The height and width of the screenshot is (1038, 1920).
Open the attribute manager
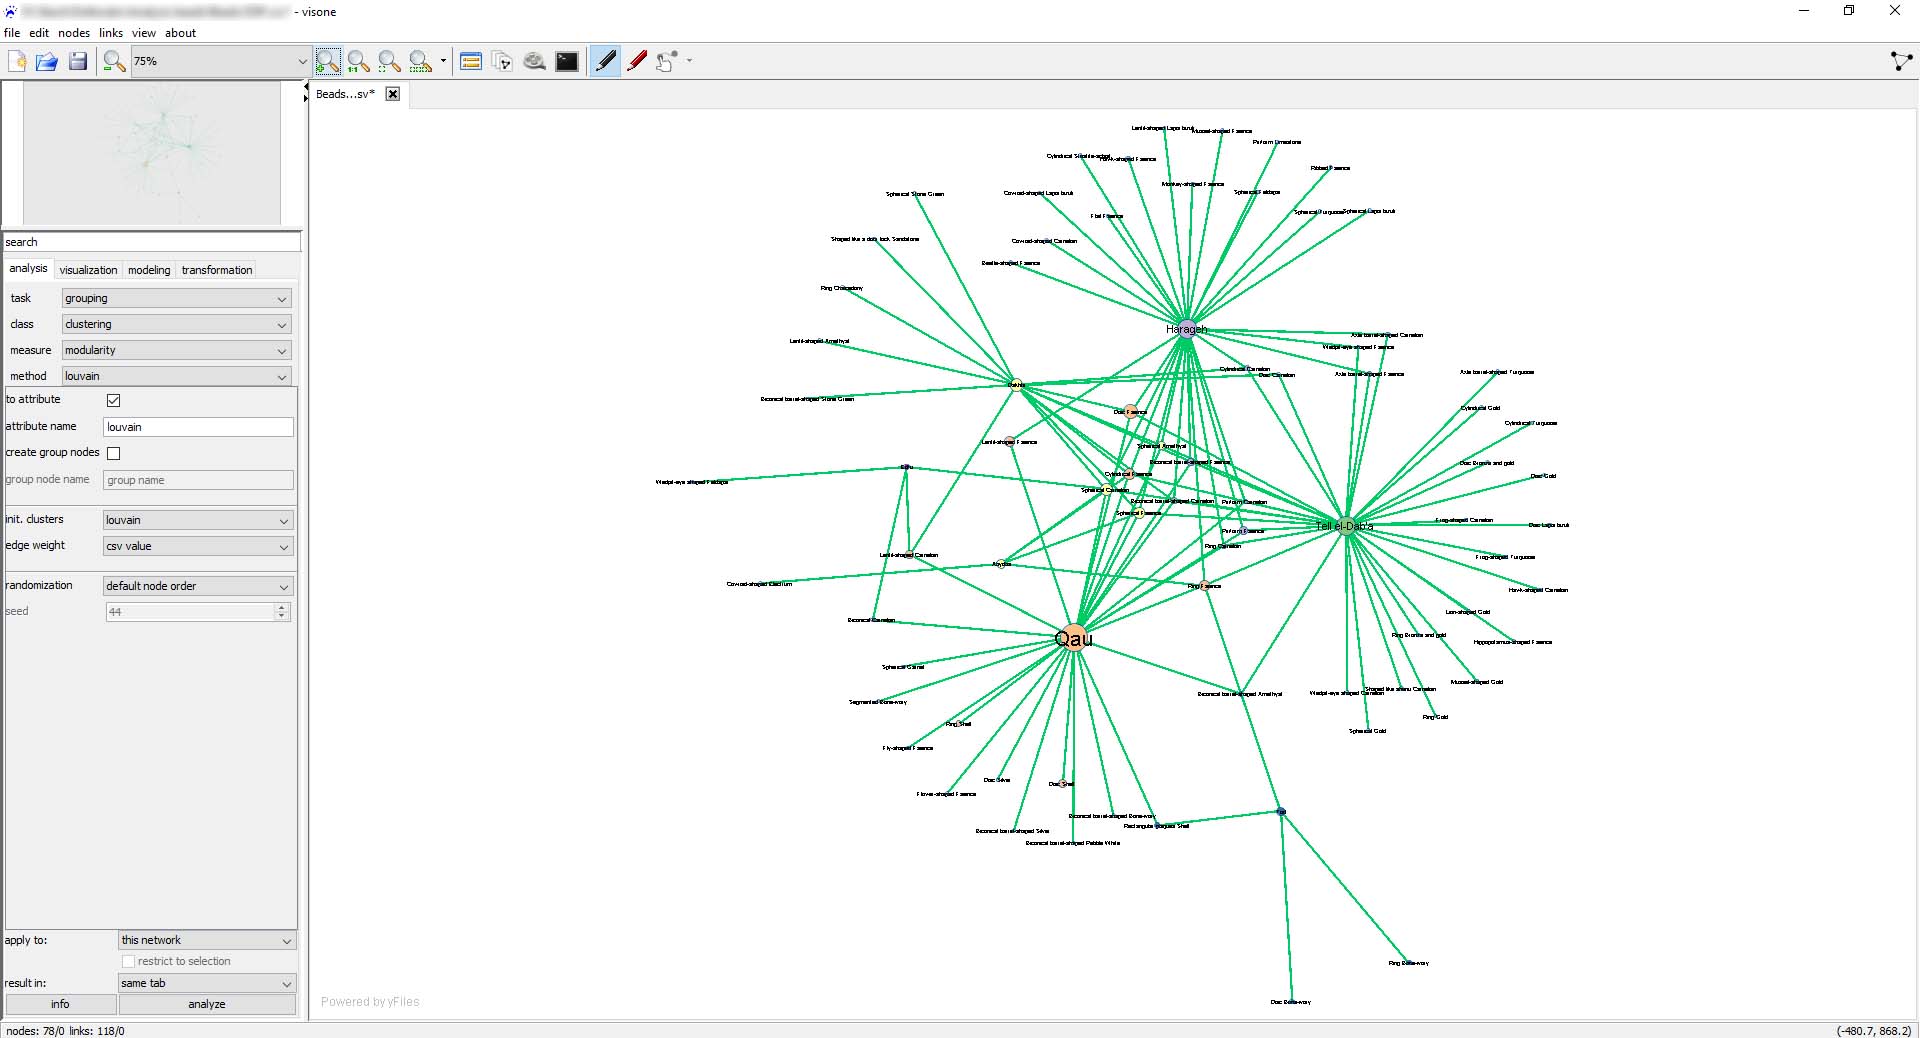coord(471,62)
